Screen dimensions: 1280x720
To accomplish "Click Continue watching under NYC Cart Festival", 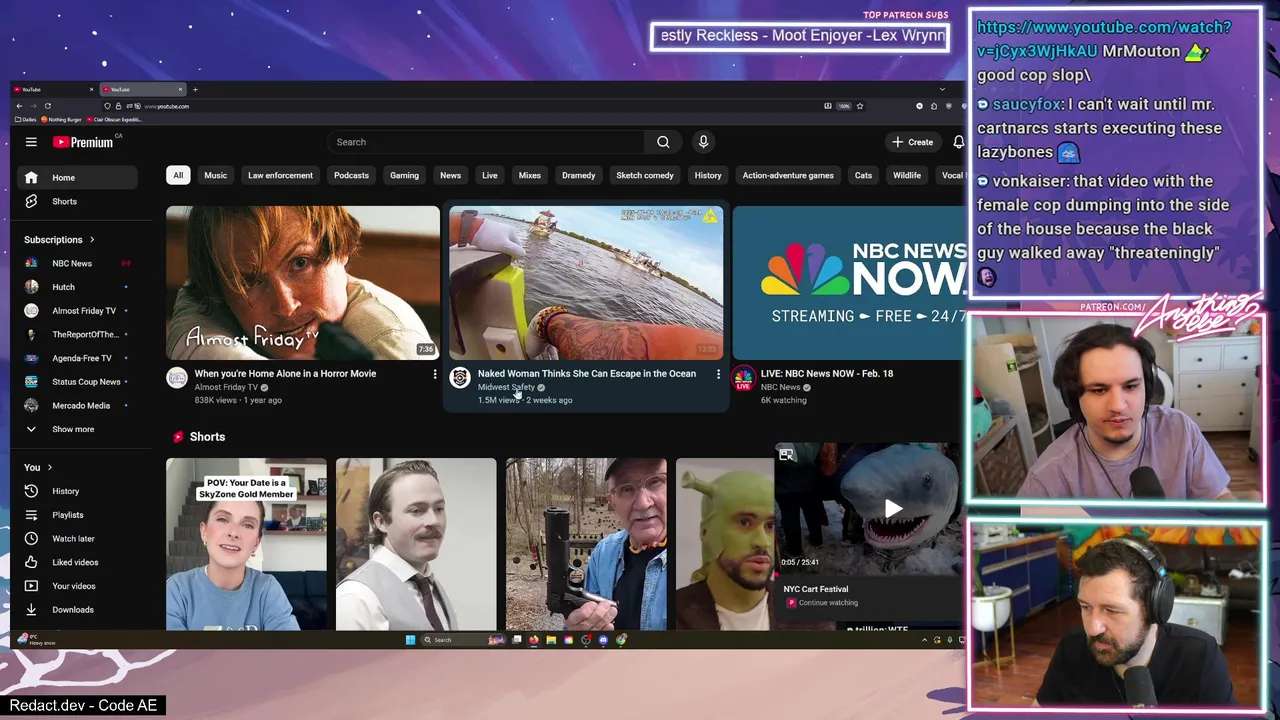I will click(828, 603).
